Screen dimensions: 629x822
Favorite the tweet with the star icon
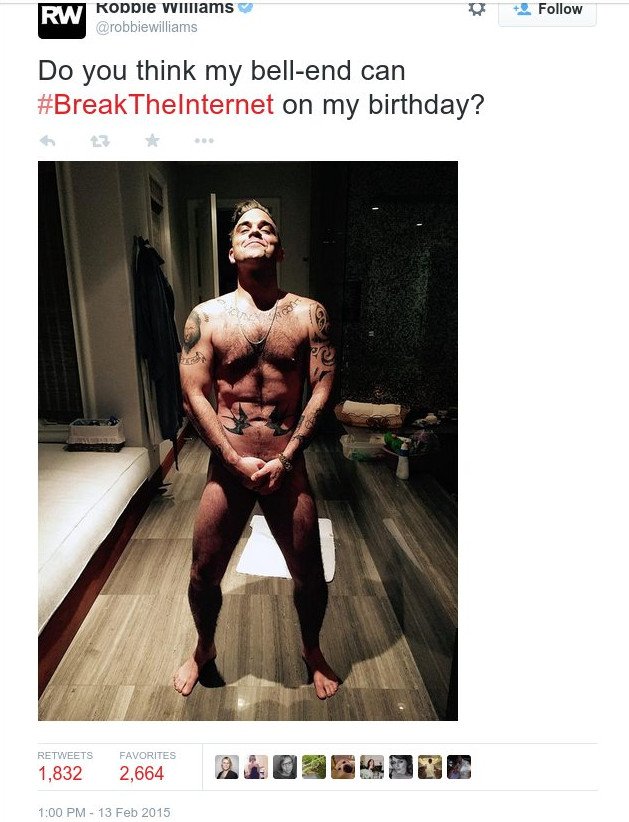153,140
